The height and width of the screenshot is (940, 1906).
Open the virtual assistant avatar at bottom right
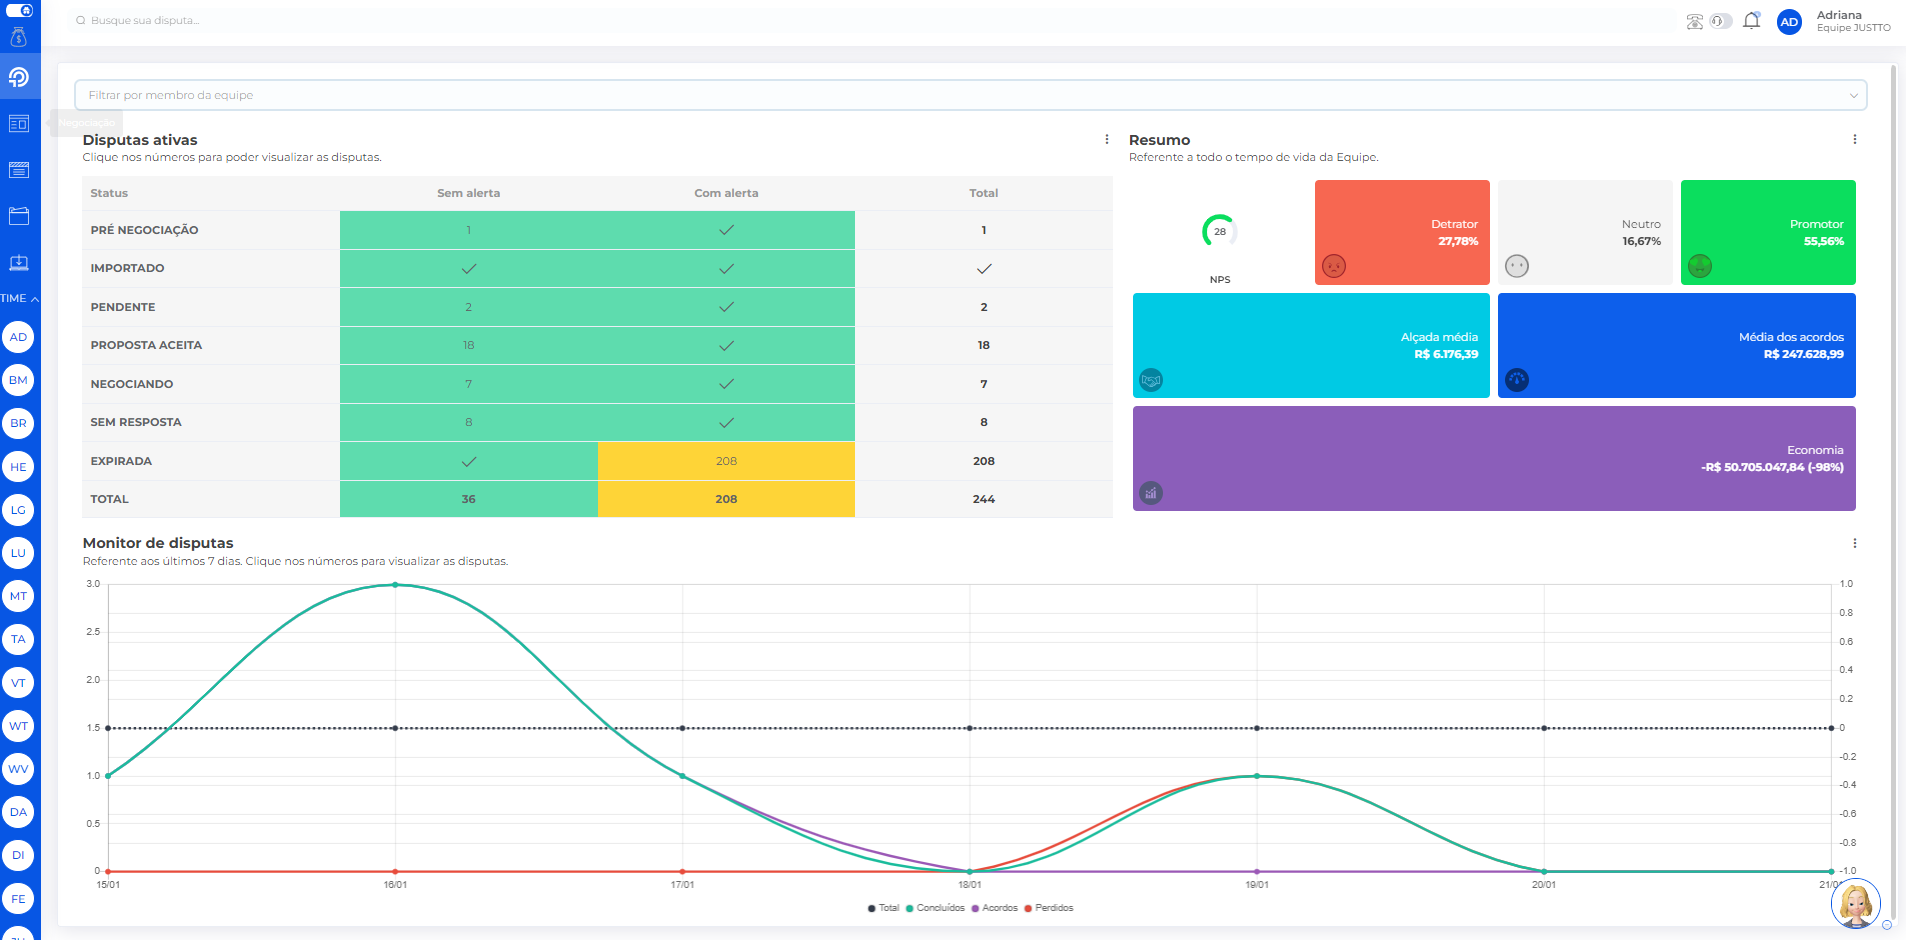pyautogui.click(x=1856, y=904)
